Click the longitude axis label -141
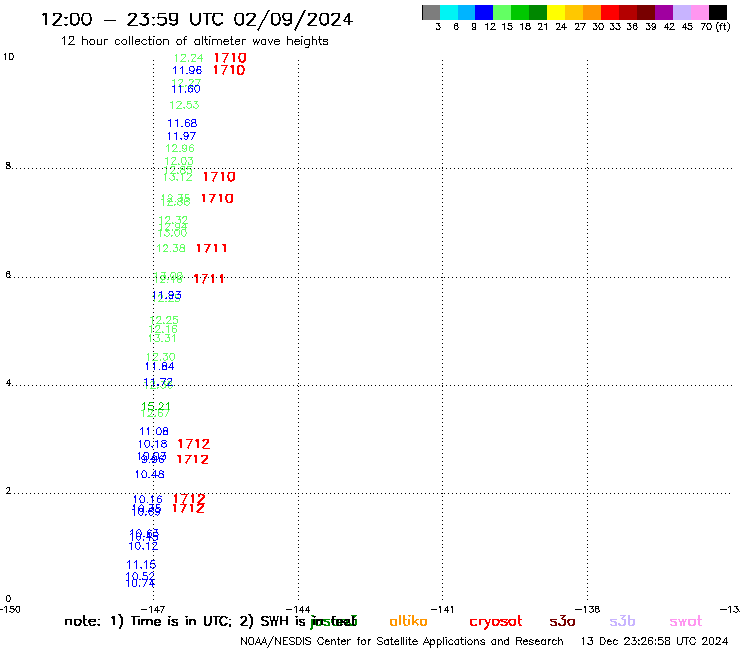Viewport: 740px width, 650px height. [443, 609]
